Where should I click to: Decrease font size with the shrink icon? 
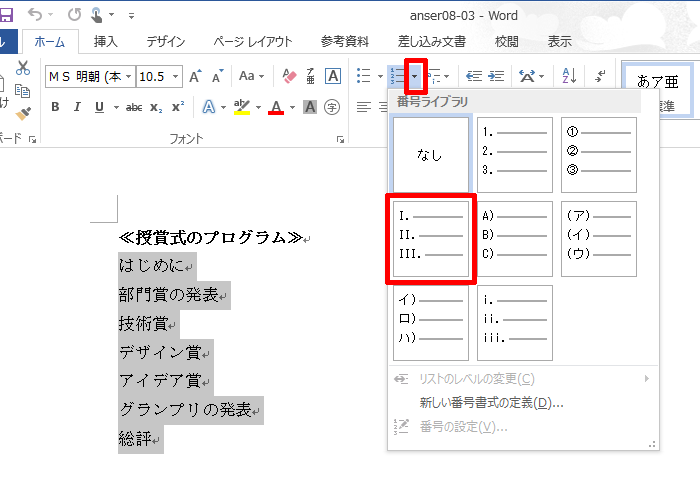tap(217, 76)
